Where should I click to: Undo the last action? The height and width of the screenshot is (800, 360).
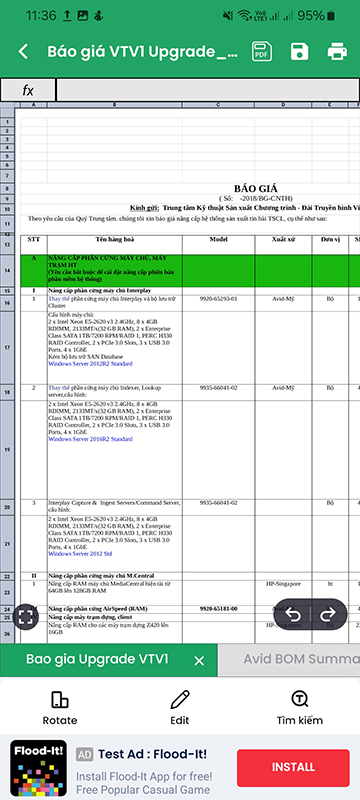tap(293, 614)
